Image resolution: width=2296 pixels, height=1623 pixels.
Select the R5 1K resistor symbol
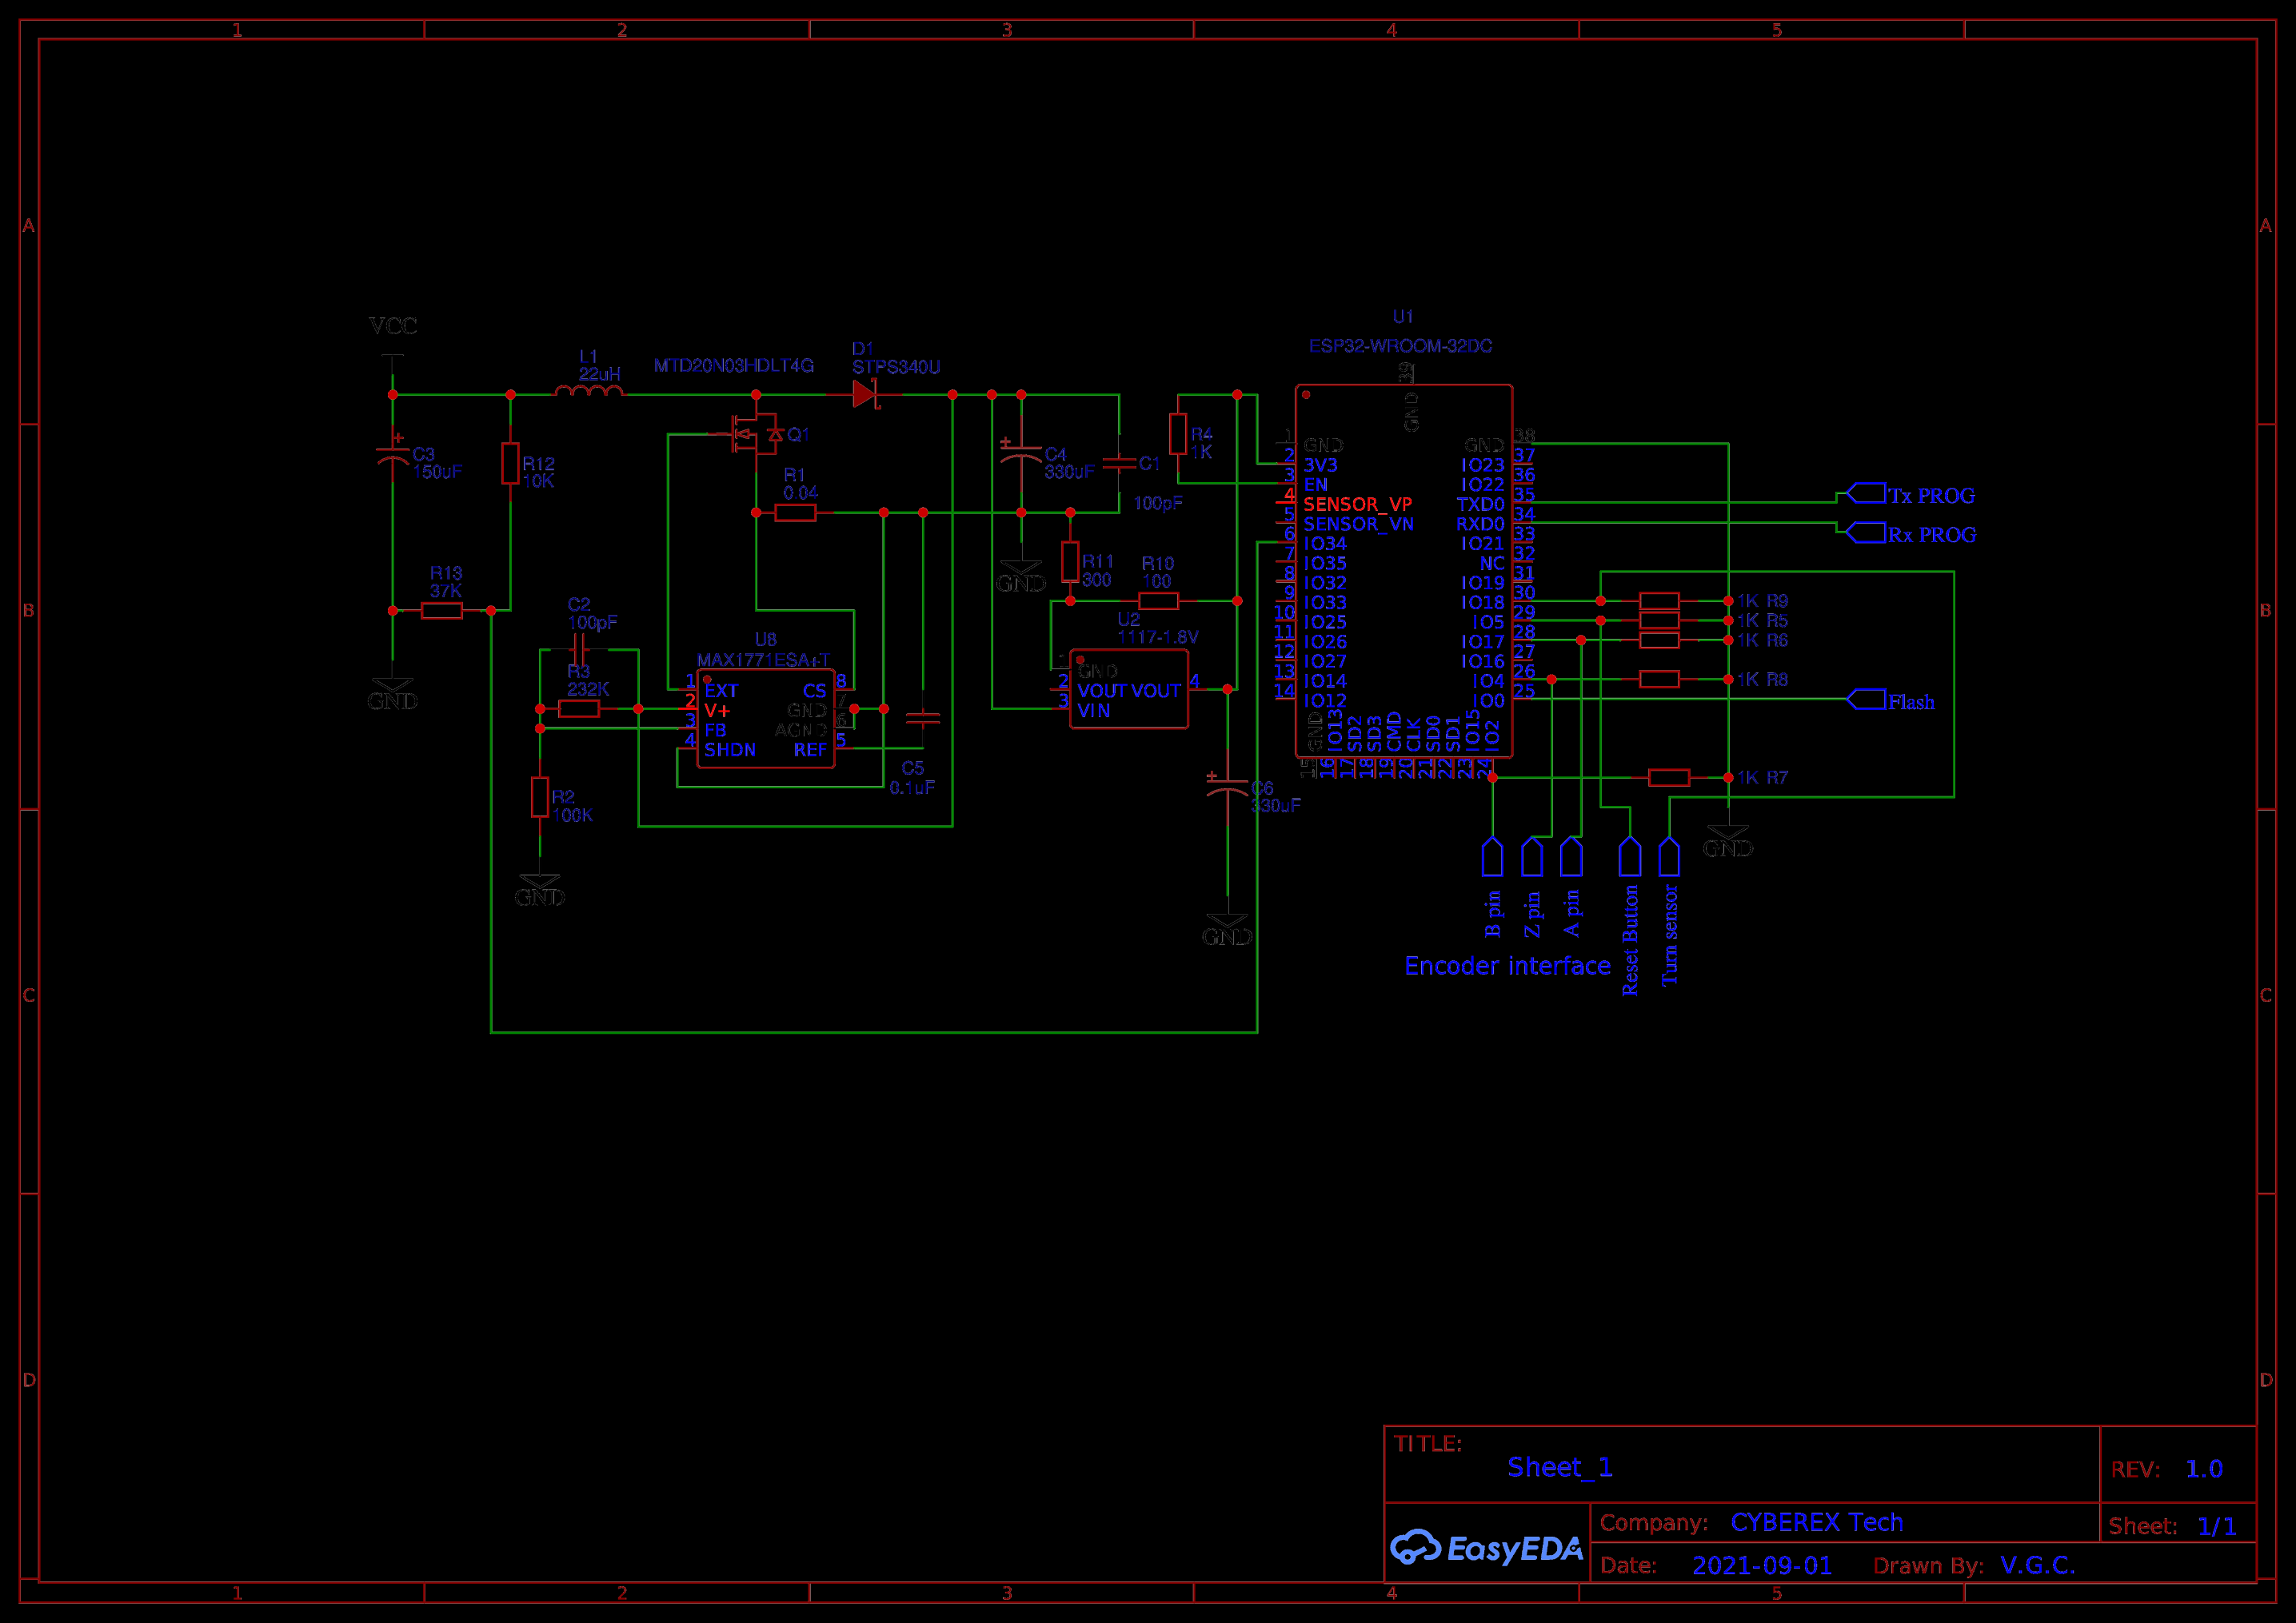click(x=1659, y=621)
